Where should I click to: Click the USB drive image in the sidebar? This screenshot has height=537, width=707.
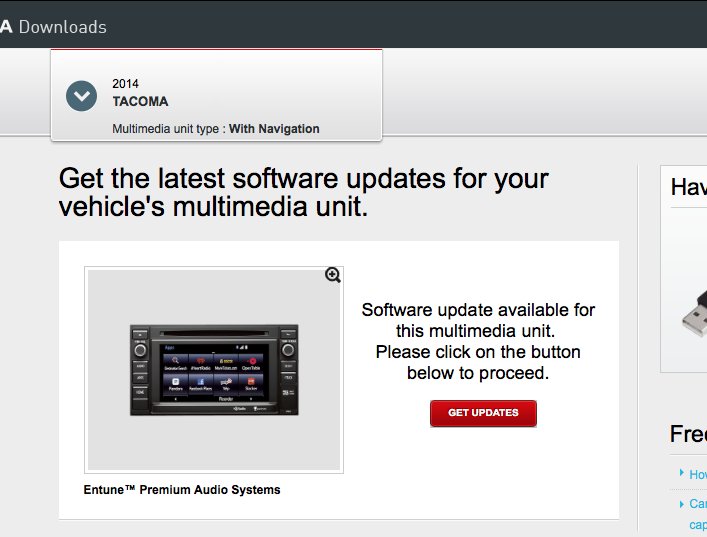coord(694,313)
